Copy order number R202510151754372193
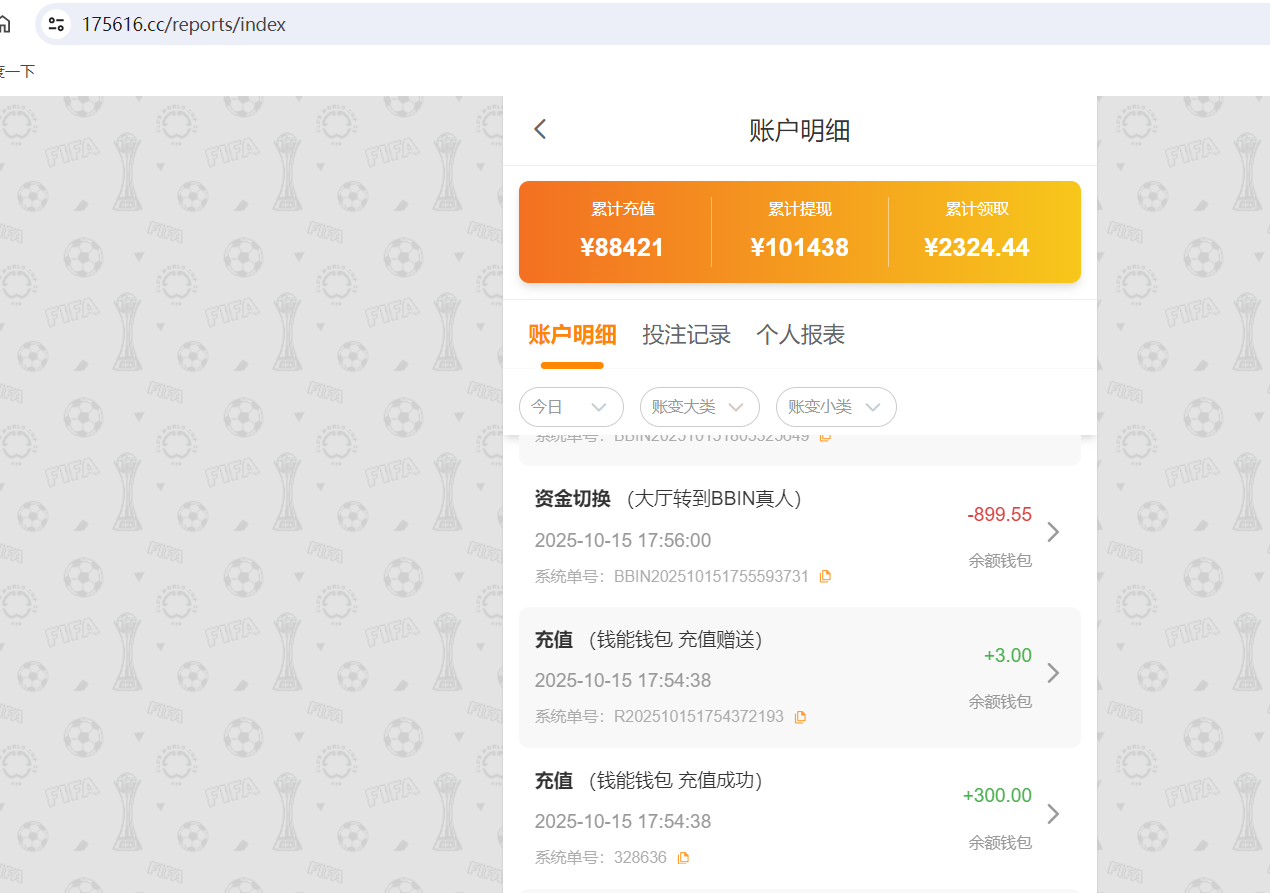 tap(799, 716)
